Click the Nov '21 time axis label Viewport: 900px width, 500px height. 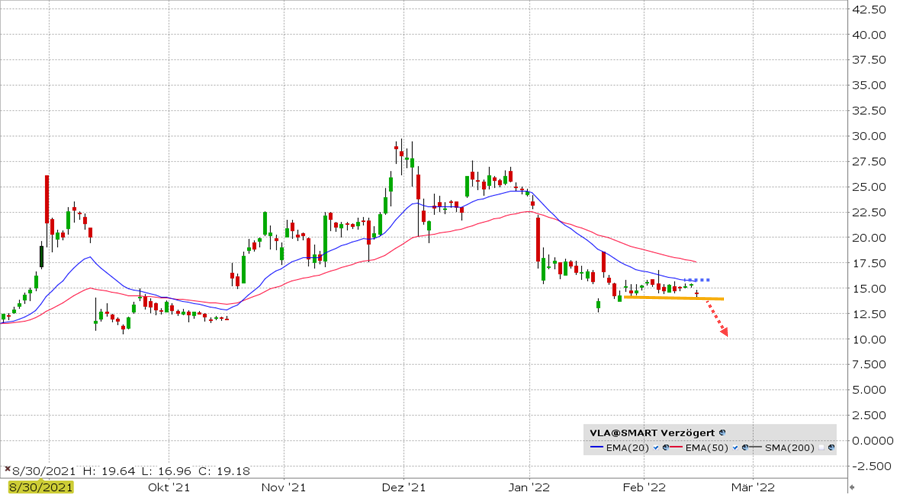click(284, 487)
